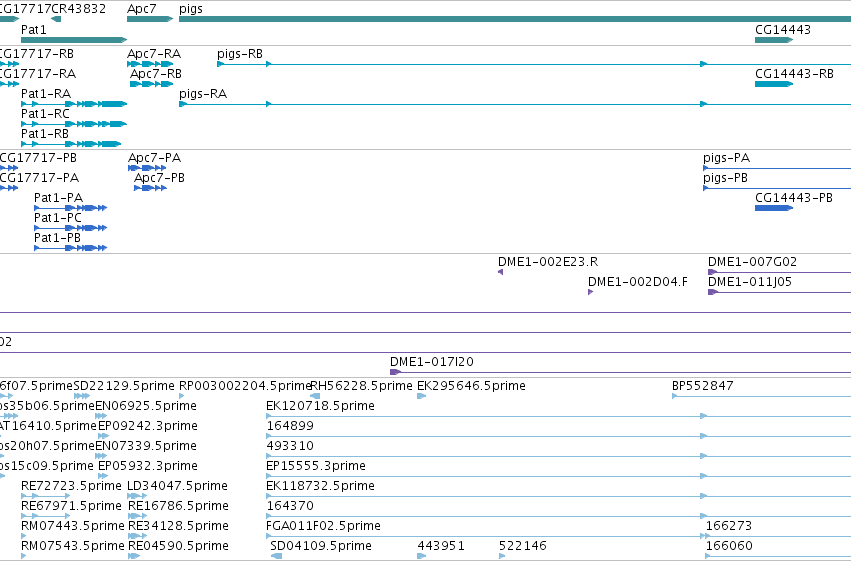
Task: Select the EK120718.5prime EST label
Action: pyautogui.click(x=320, y=406)
